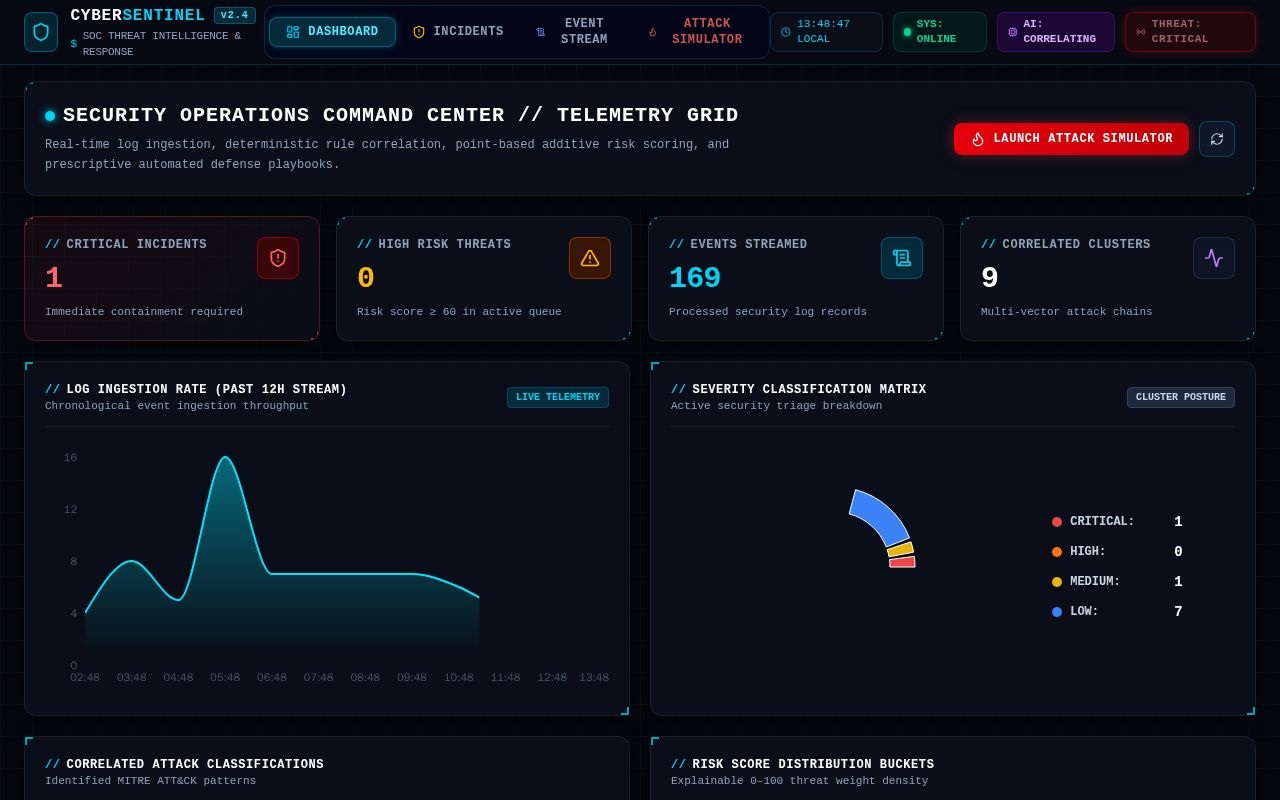Click the correlated clusters activity pulse icon
The height and width of the screenshot is (800, 1280).
pos(1214,258)
